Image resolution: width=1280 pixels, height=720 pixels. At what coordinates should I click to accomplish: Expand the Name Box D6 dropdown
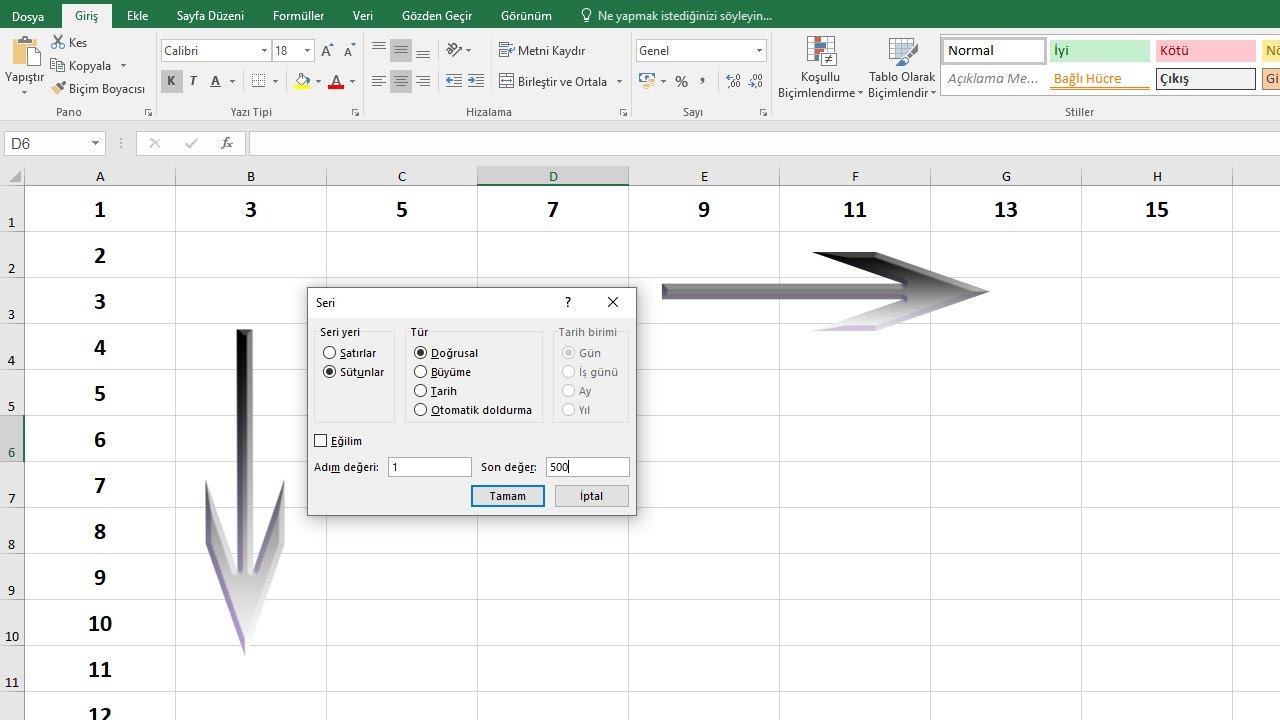tap(96, 144)
